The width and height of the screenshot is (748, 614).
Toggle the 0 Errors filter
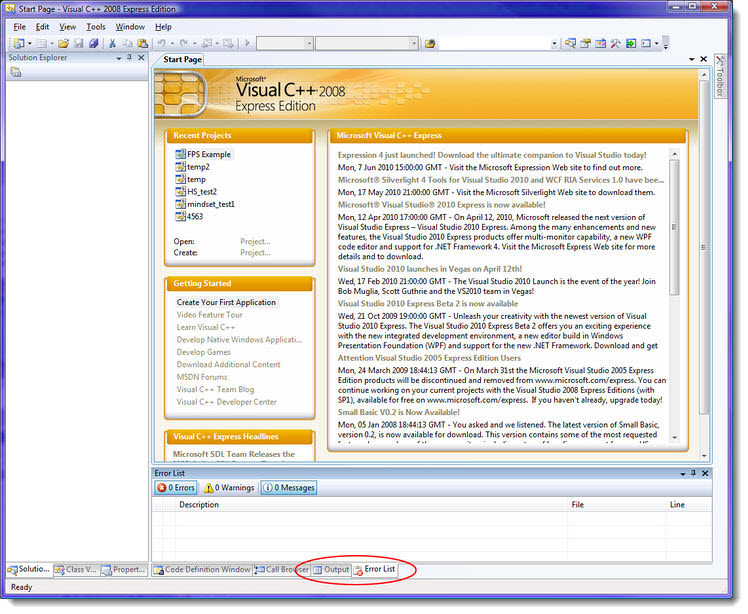[176, 488]
